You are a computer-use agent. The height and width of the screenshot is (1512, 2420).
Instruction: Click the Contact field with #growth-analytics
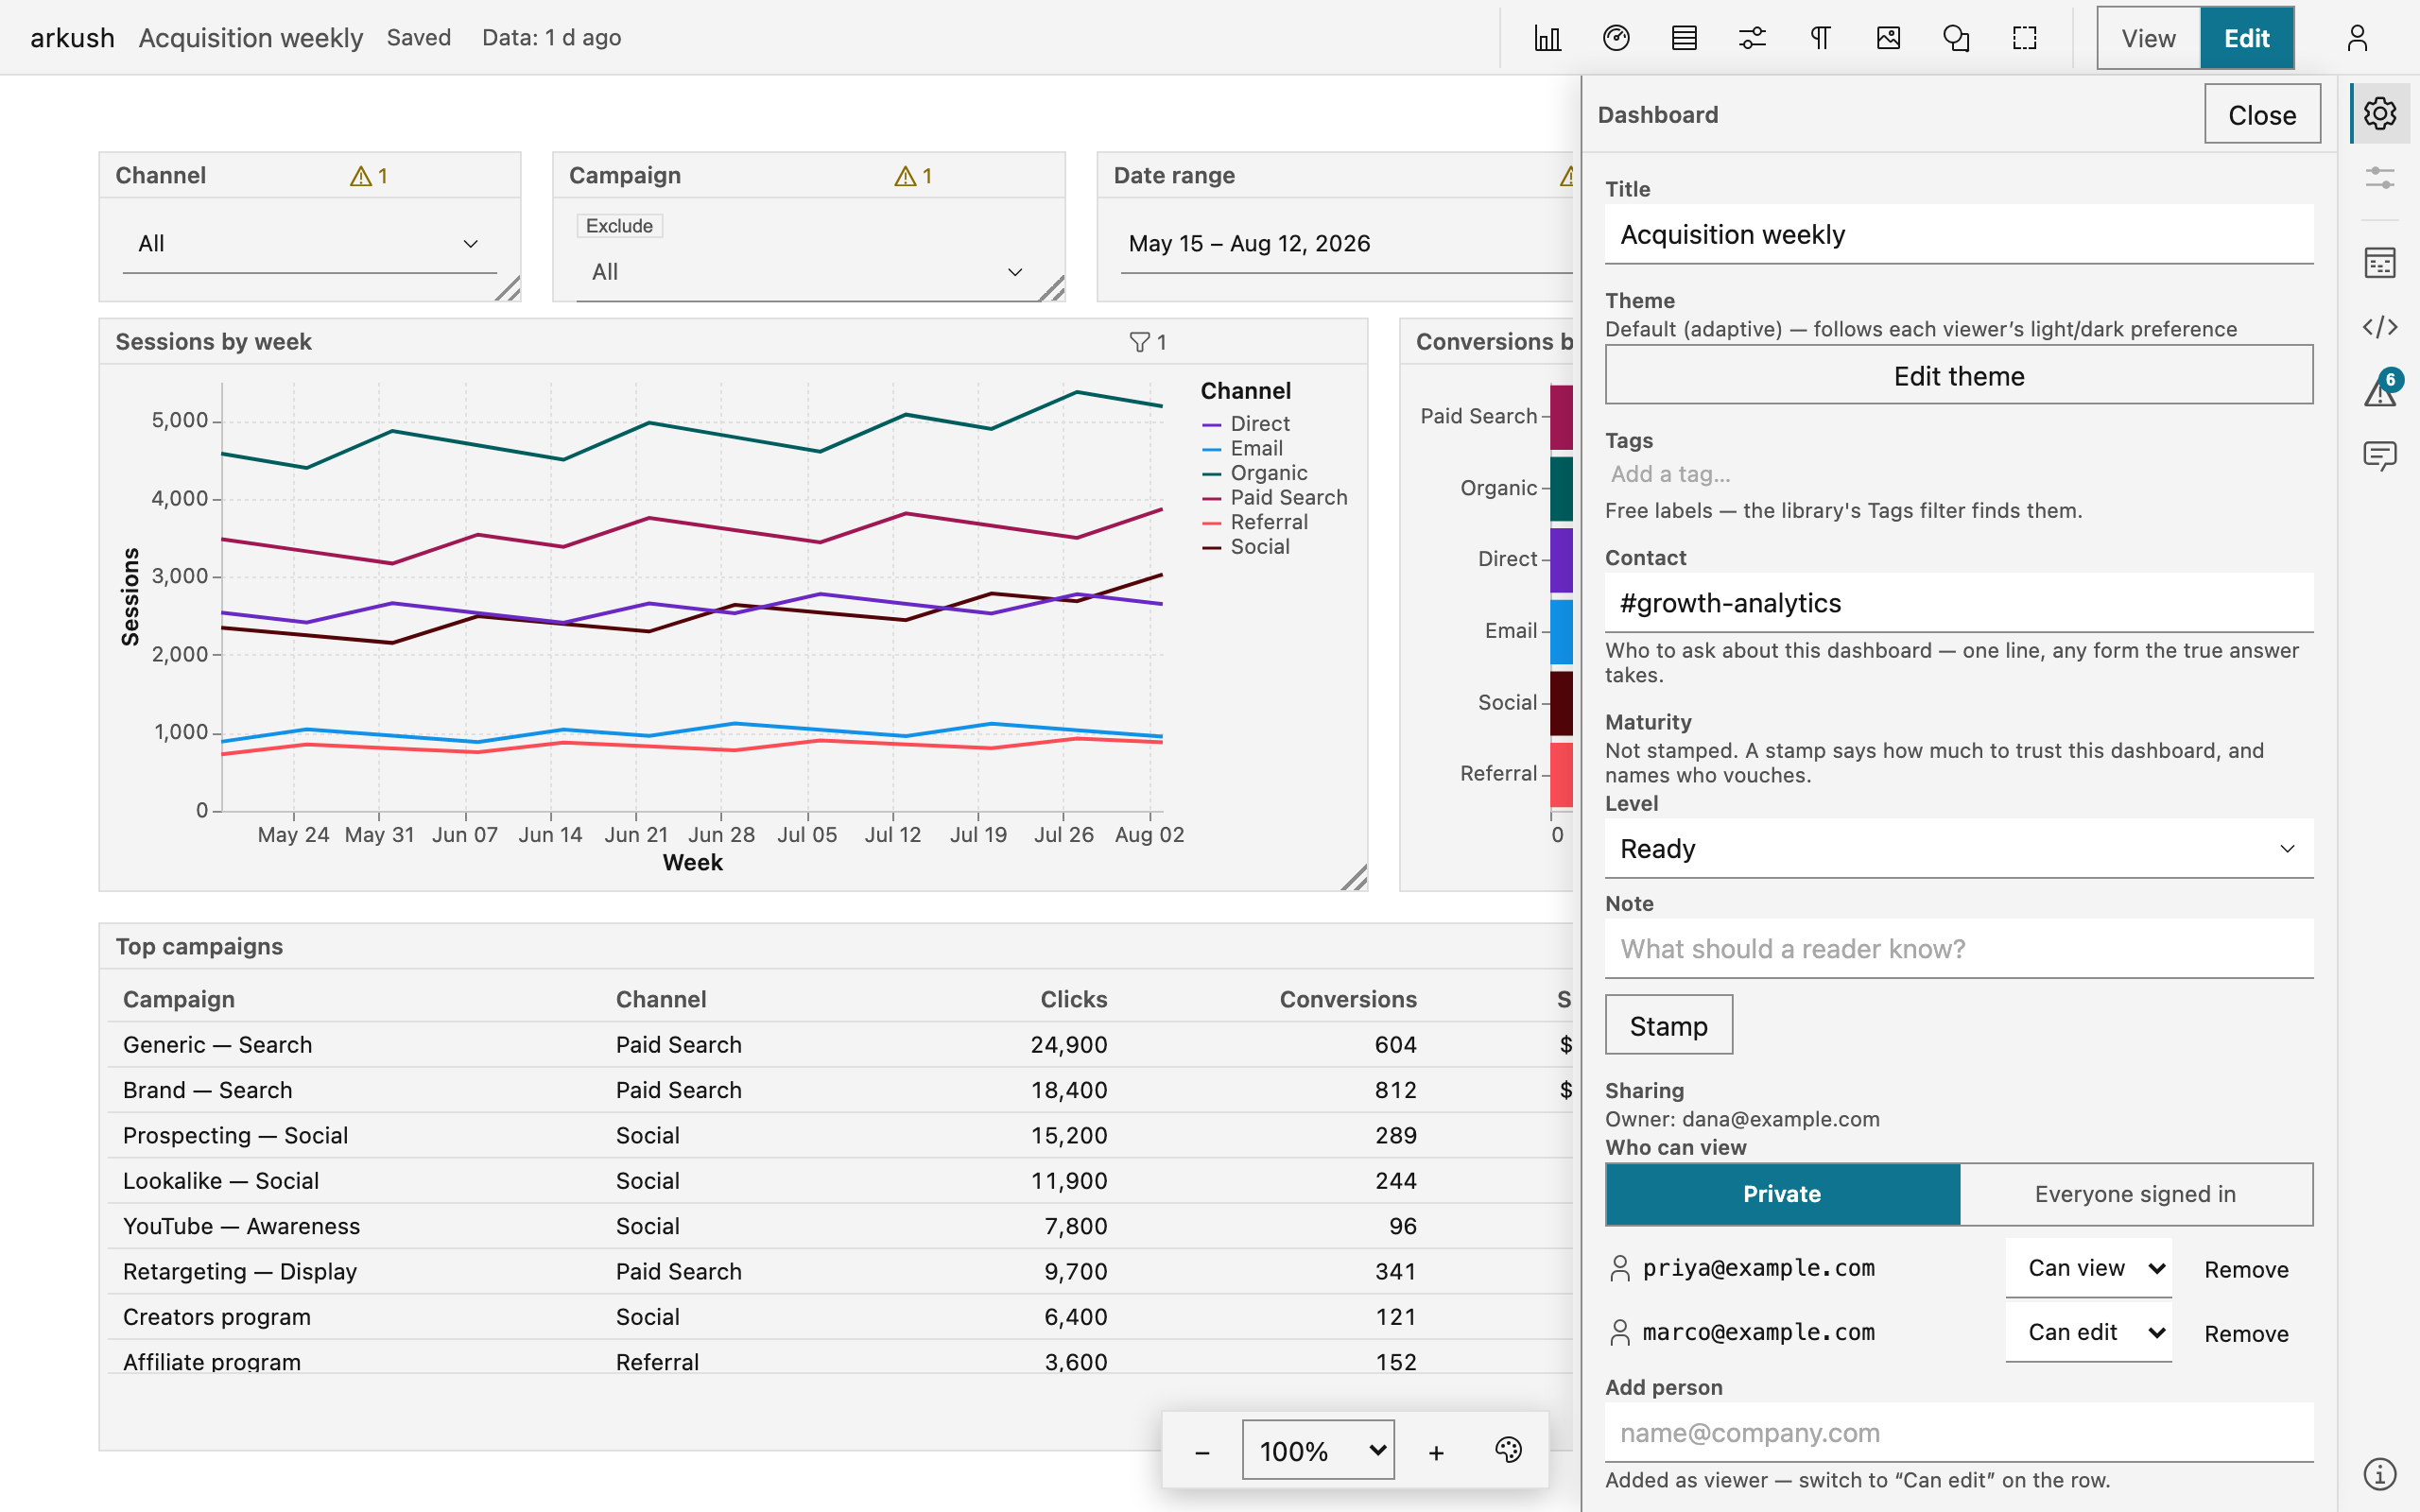(x=1959, y=603)
